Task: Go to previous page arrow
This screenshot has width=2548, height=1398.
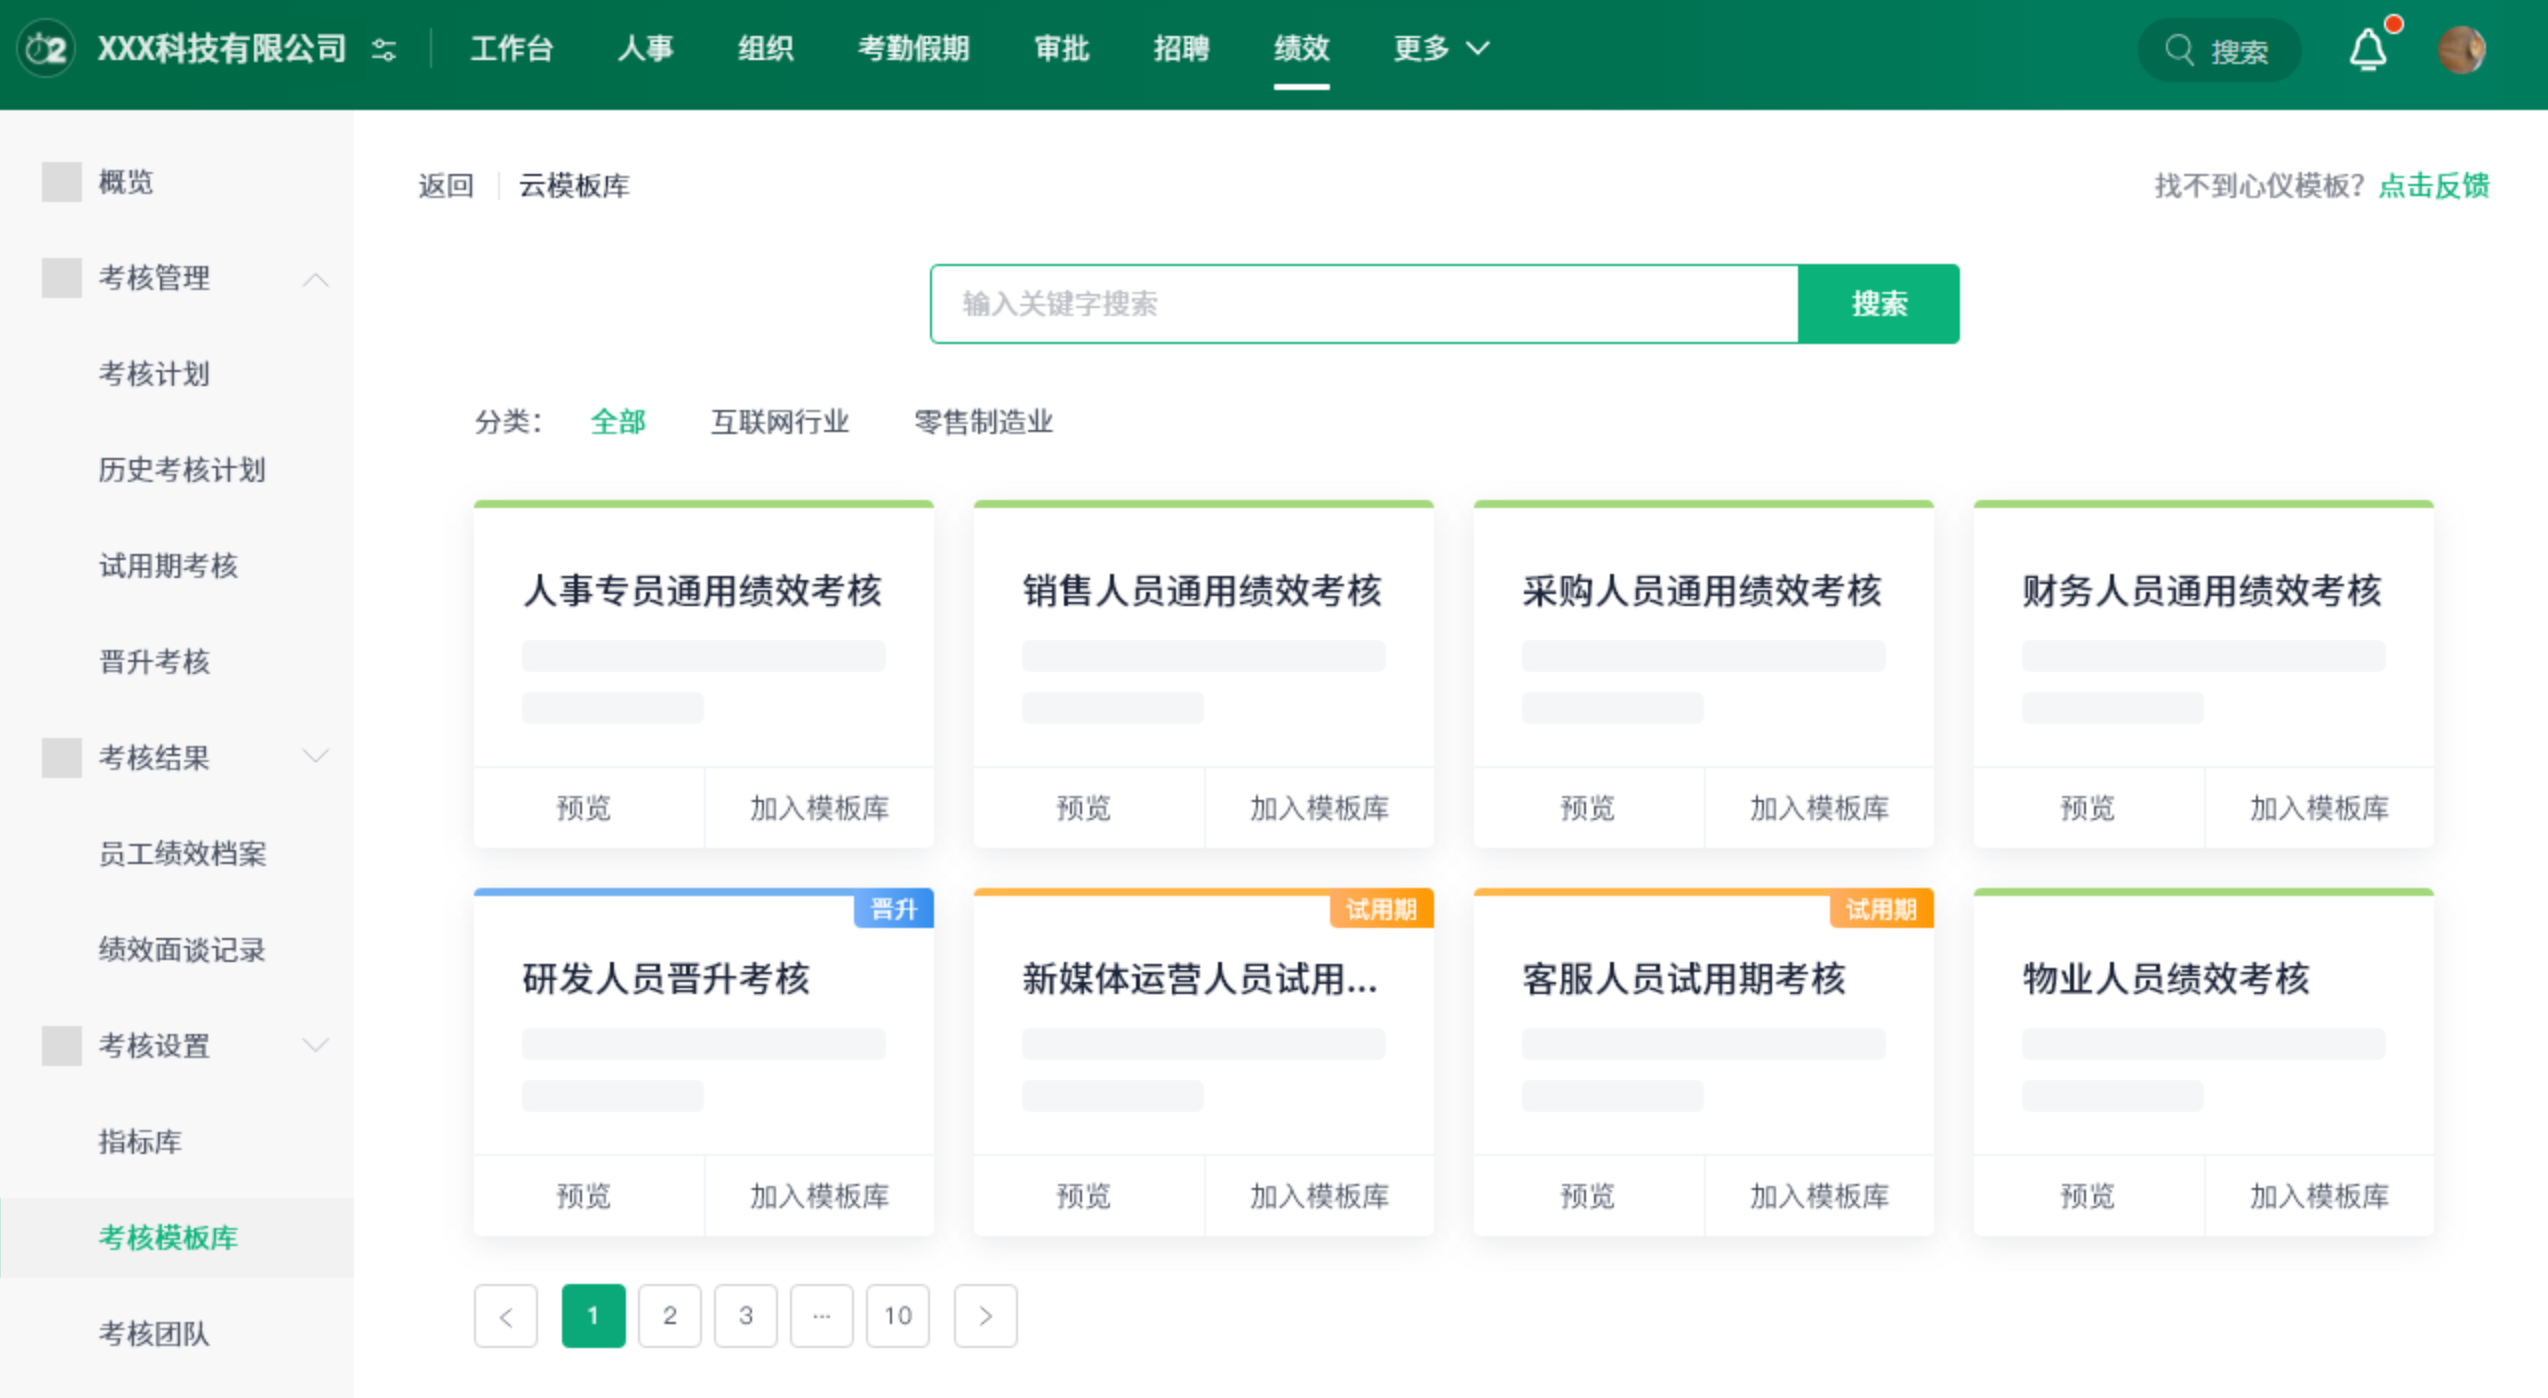Action: pos(506,1315)
